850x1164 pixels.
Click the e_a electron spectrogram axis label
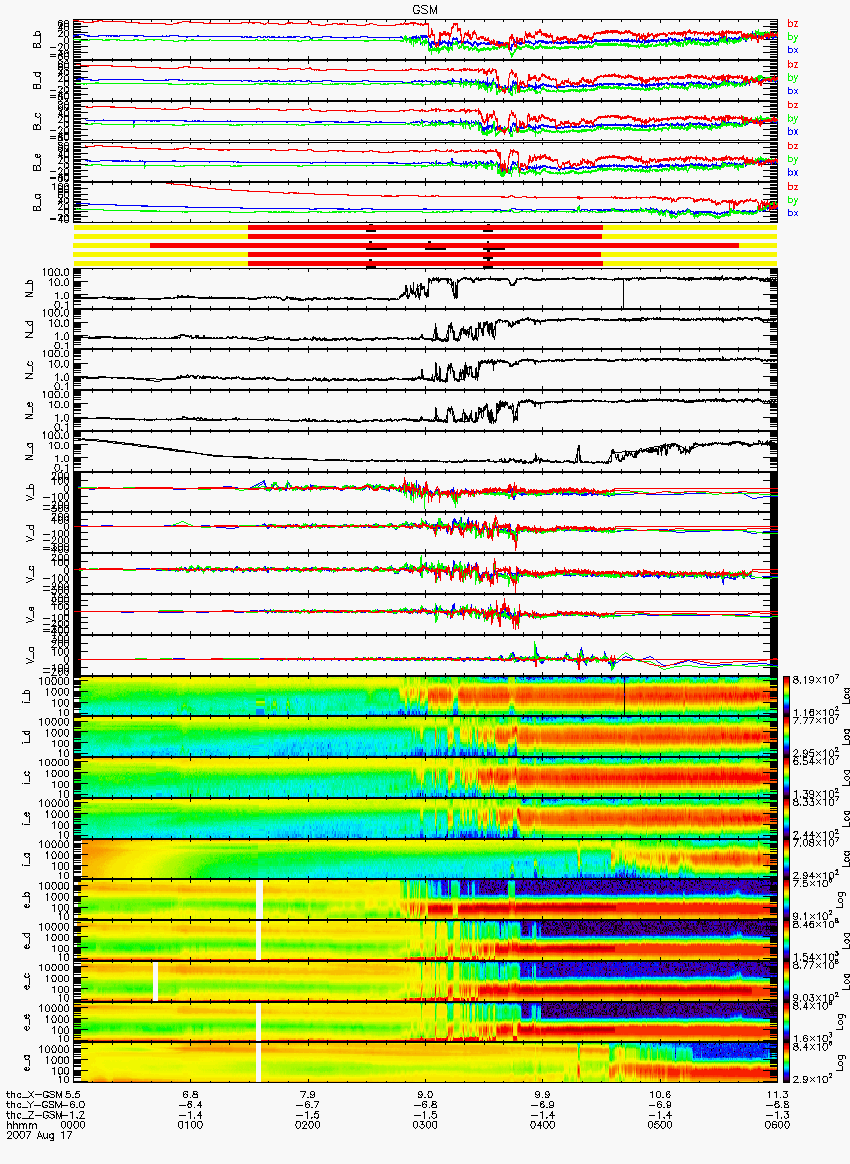(x=27, y=1062)
